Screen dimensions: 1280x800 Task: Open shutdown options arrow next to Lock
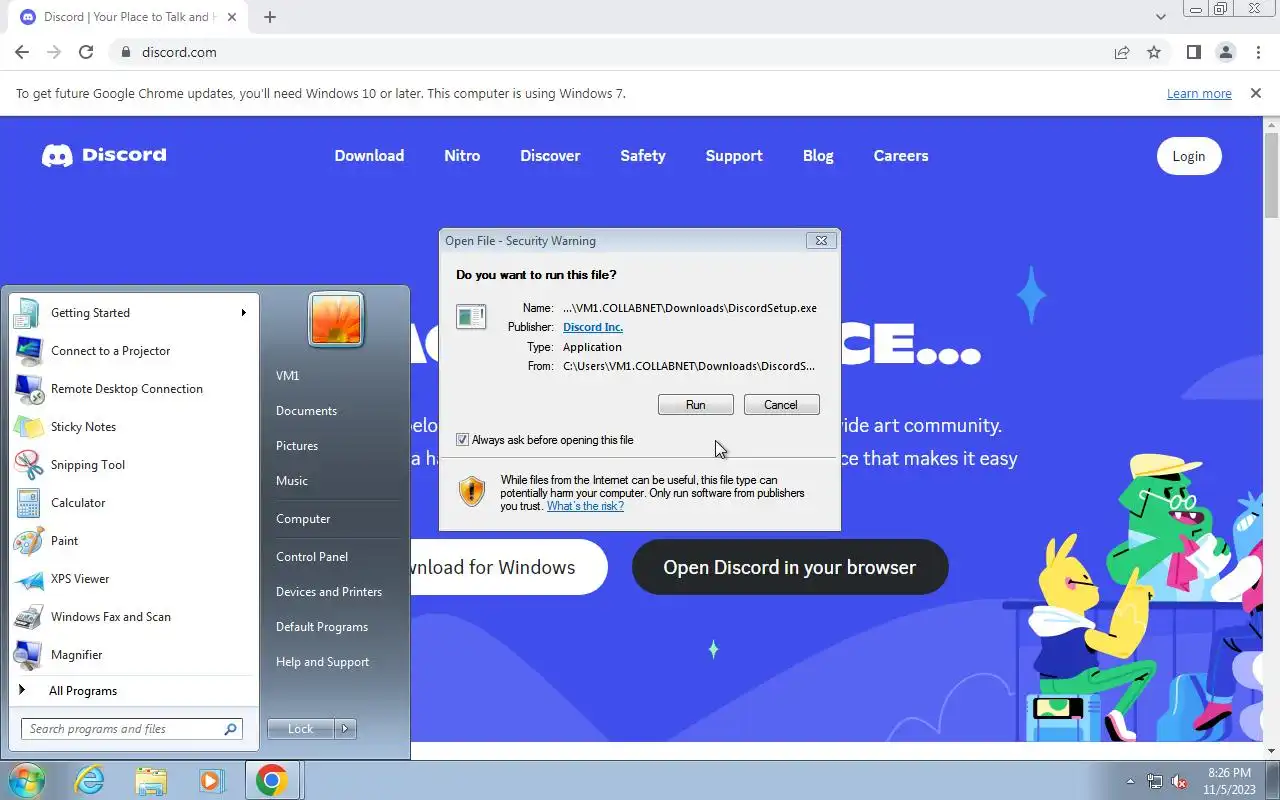[x=345, y=729]
